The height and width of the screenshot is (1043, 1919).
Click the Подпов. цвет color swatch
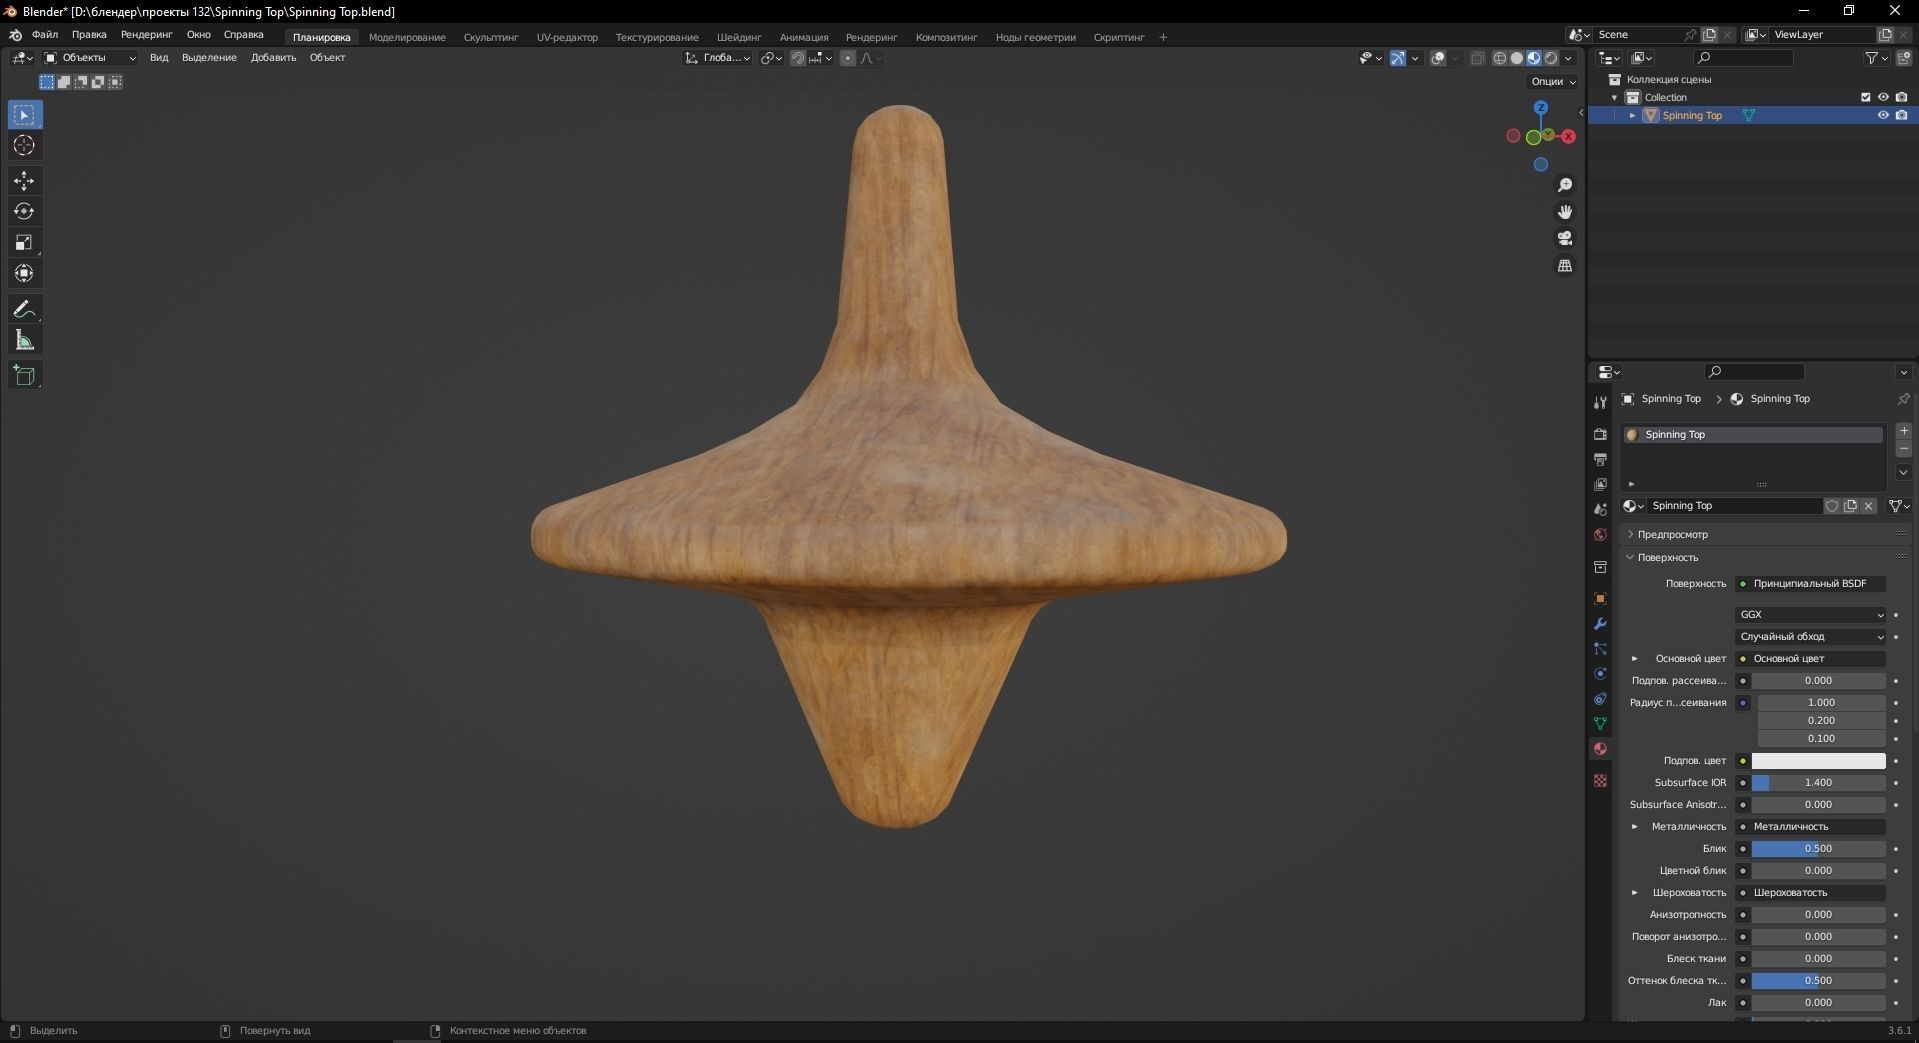pyautogui.click(x=1818, y=761)
